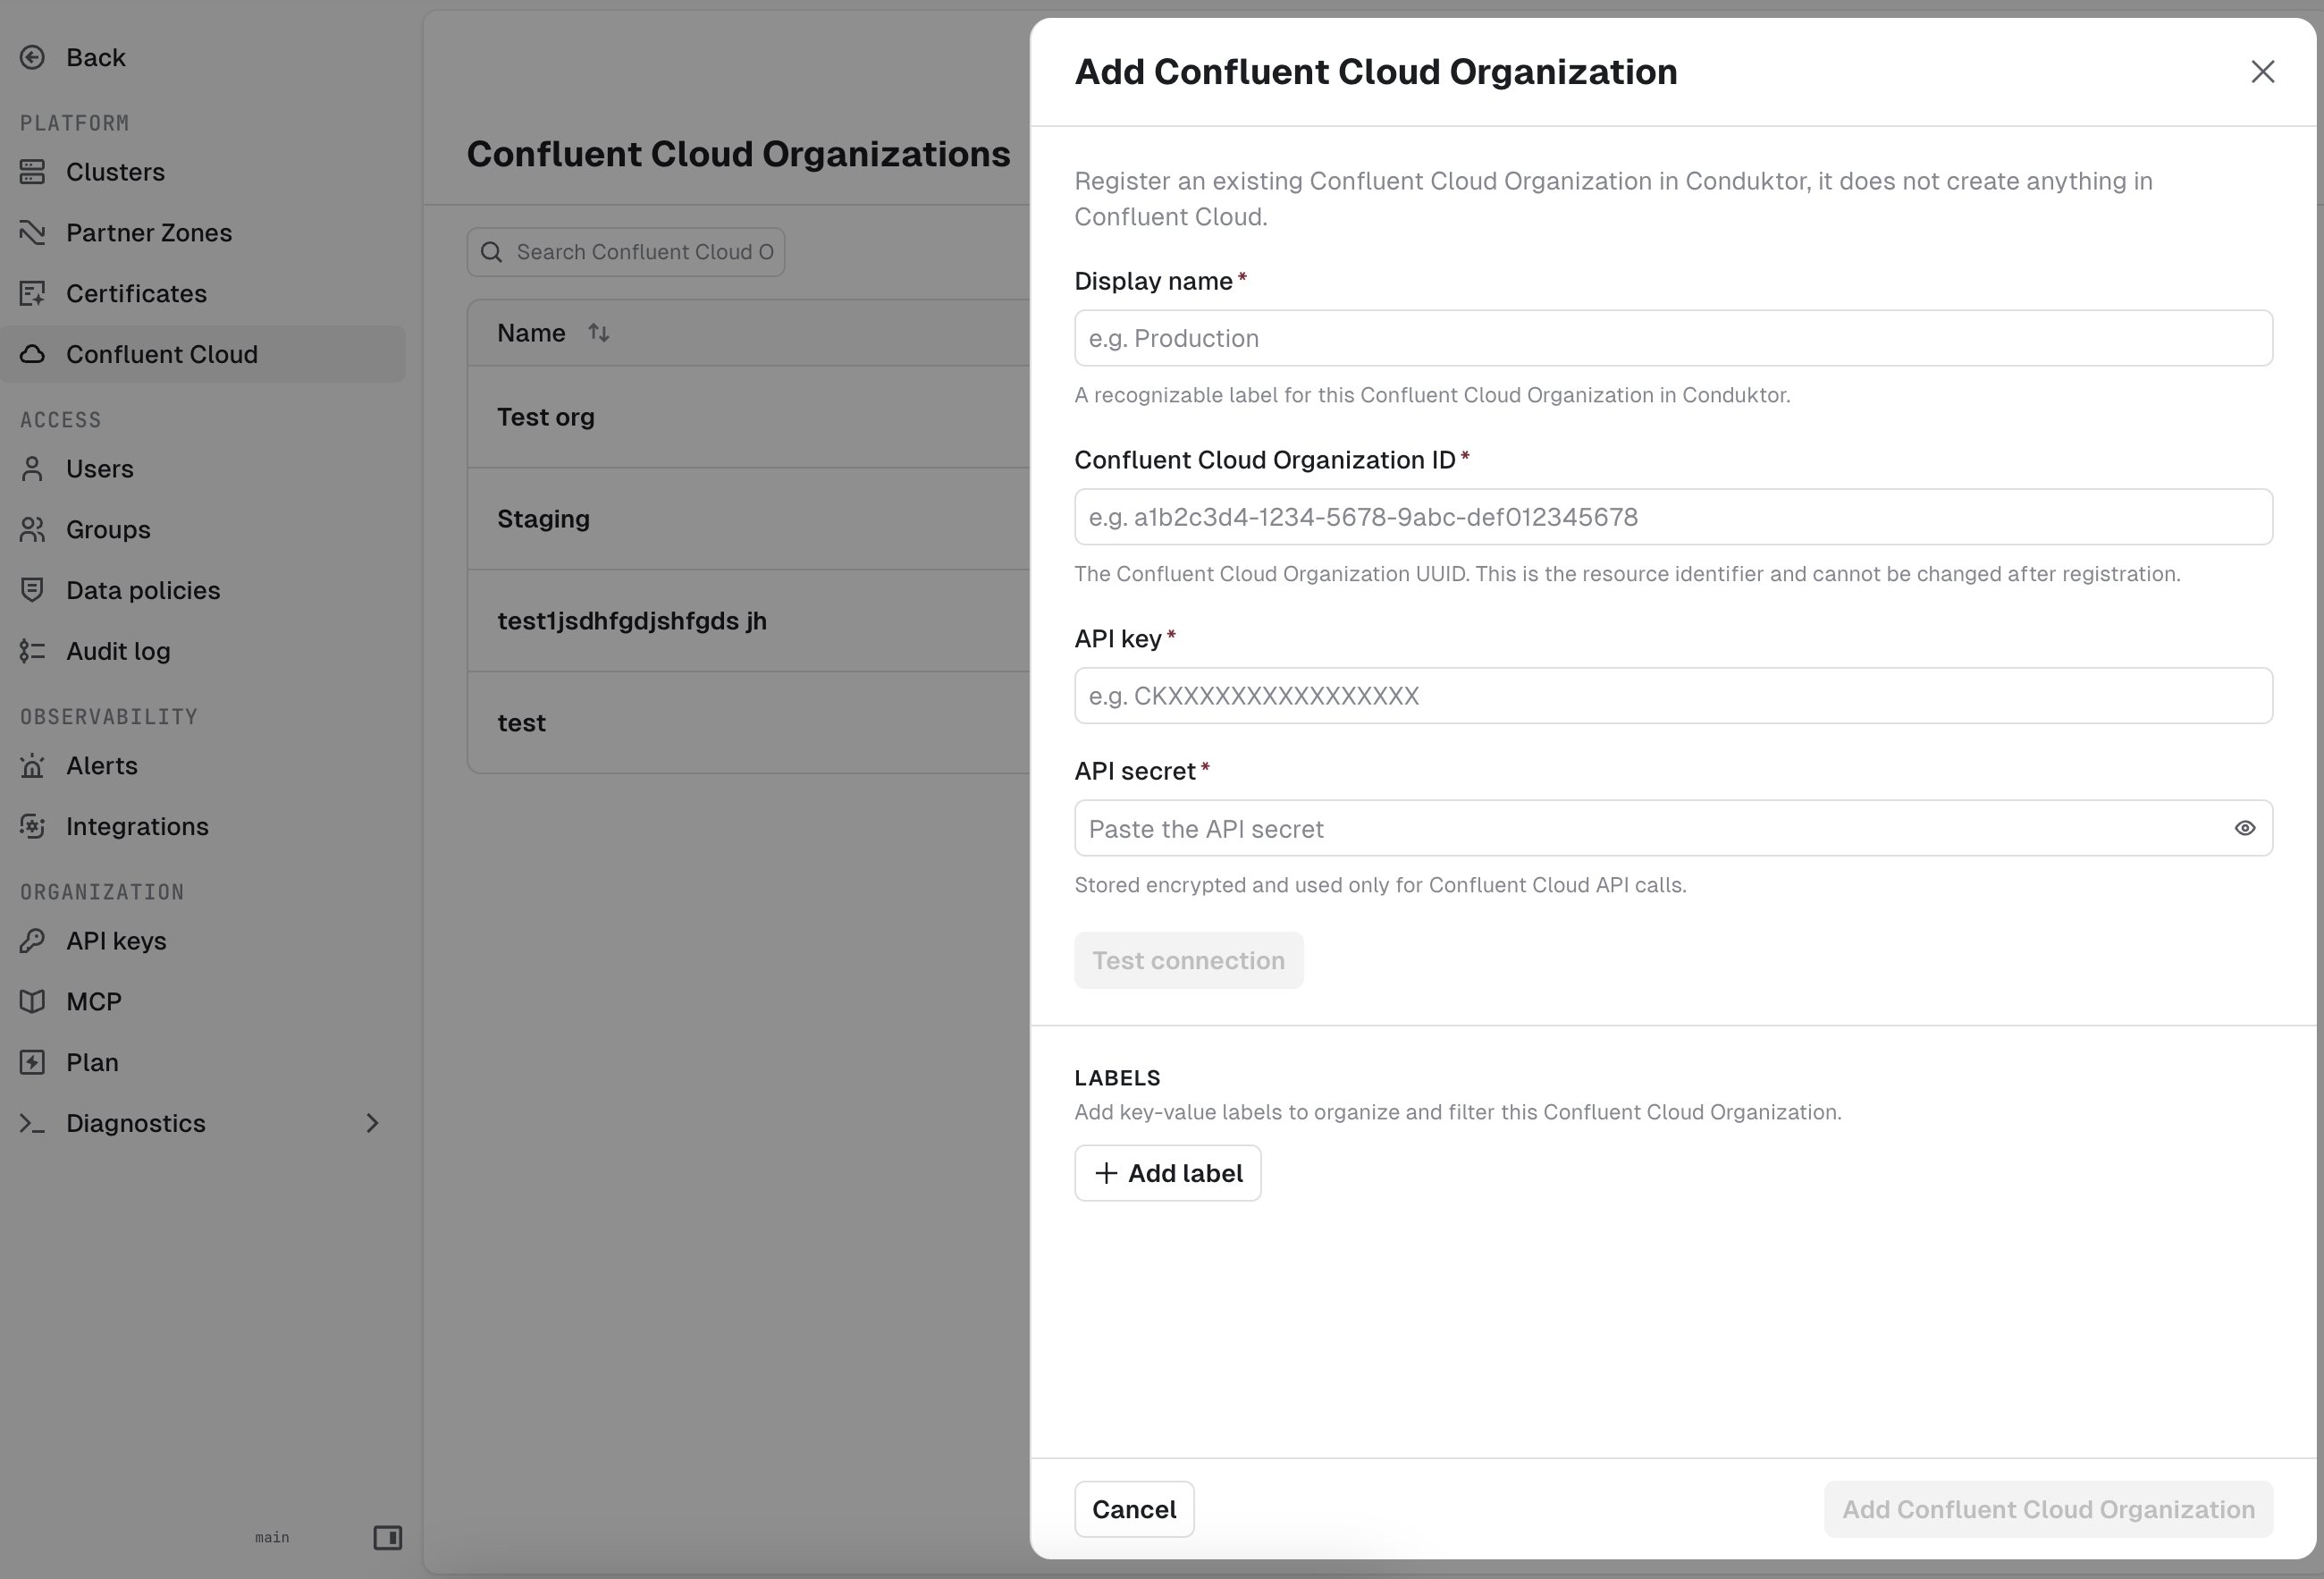Click Test connection button
The height and width of the screenshot is (1579, 2324).
pyautogui.click(x=1188, y=961)
